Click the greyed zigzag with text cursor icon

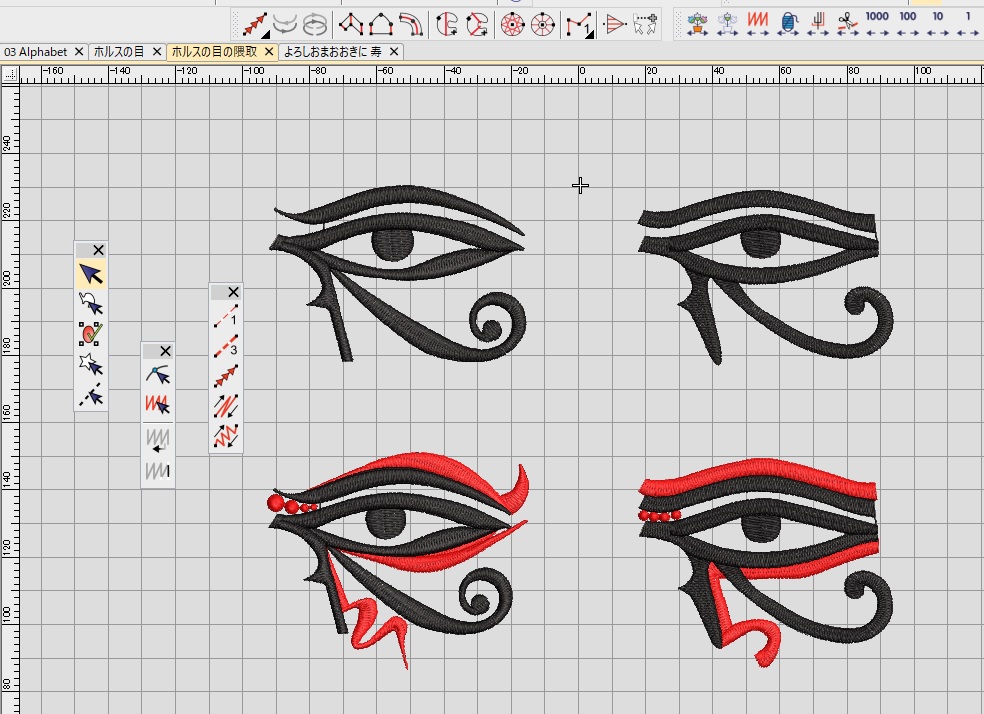point(158,470)
